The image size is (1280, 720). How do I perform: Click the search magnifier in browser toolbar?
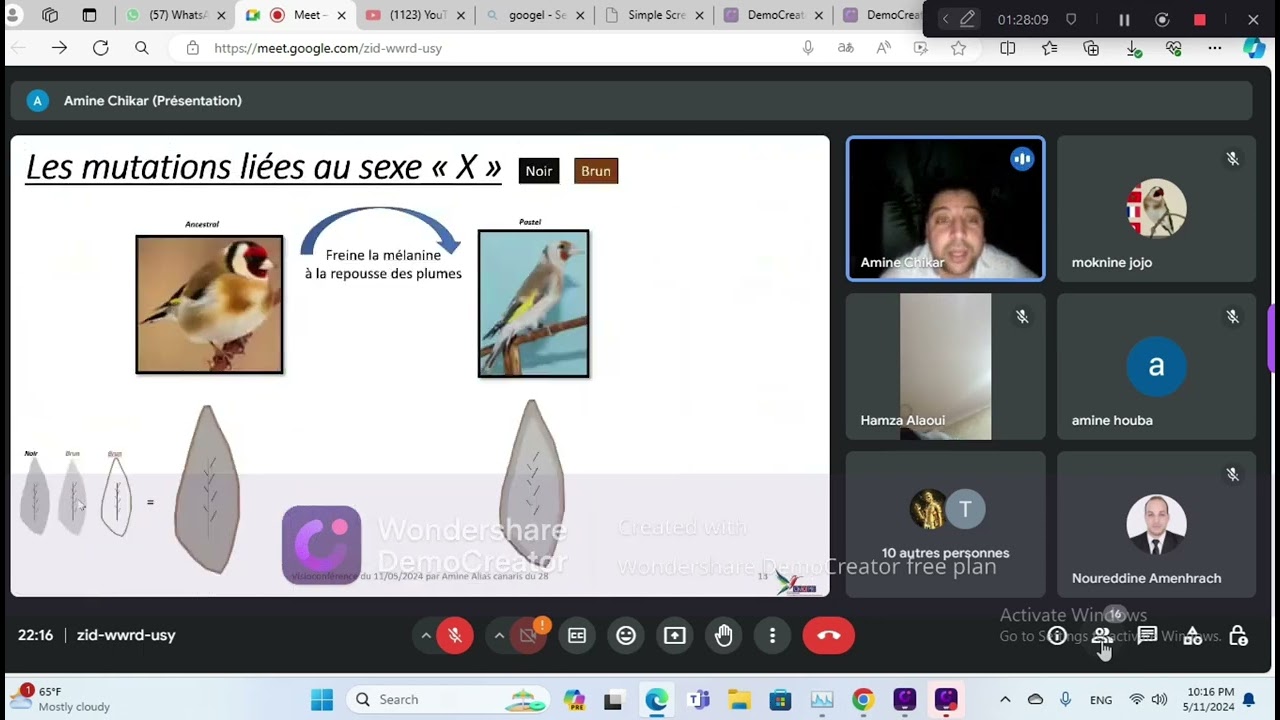tap(142, 48)
